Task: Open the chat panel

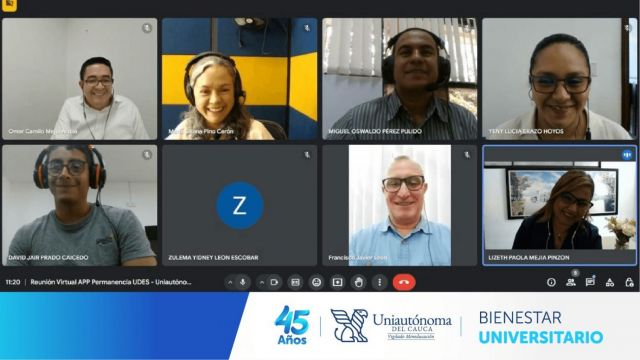Action: tap(590, 282)
